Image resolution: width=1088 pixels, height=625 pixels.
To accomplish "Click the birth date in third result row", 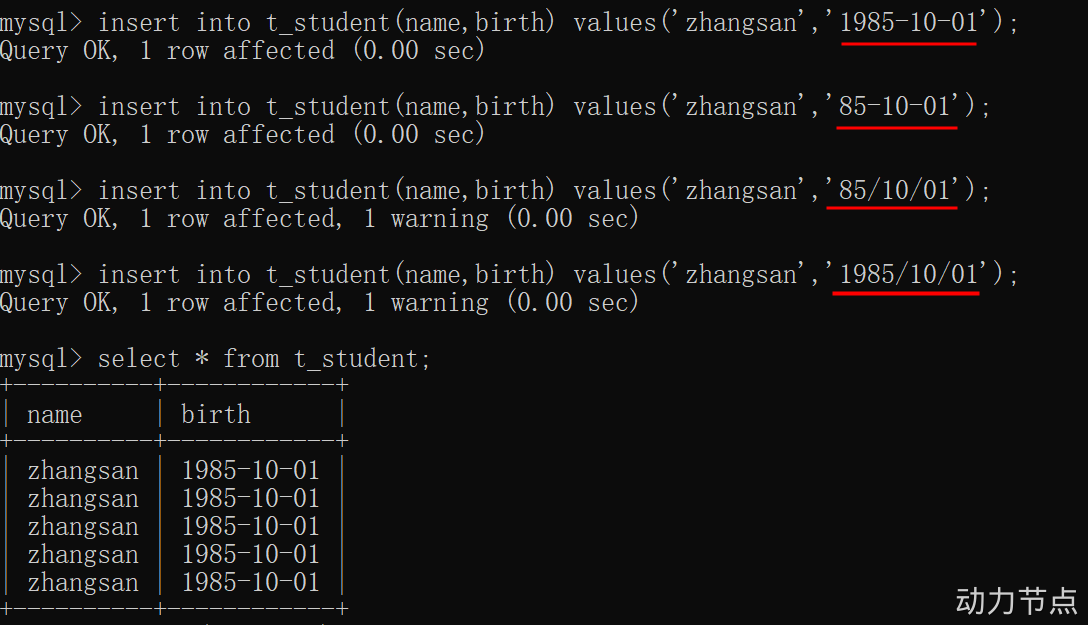I will coord(250,526).
